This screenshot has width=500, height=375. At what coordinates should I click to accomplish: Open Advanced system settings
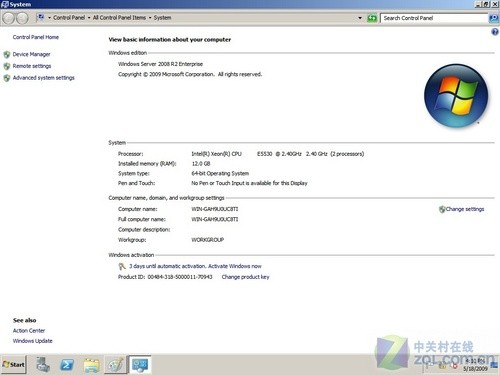[44, 78]
